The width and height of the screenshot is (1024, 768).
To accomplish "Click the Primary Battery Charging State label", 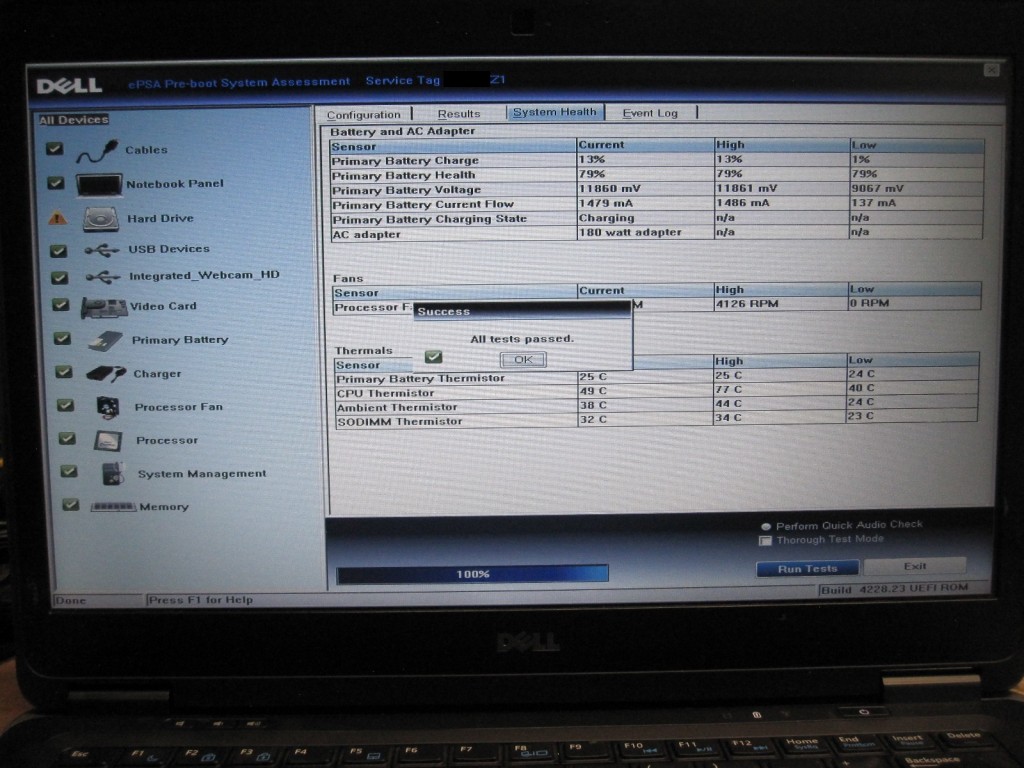I will pyautogui.click(x=430, y=219).
